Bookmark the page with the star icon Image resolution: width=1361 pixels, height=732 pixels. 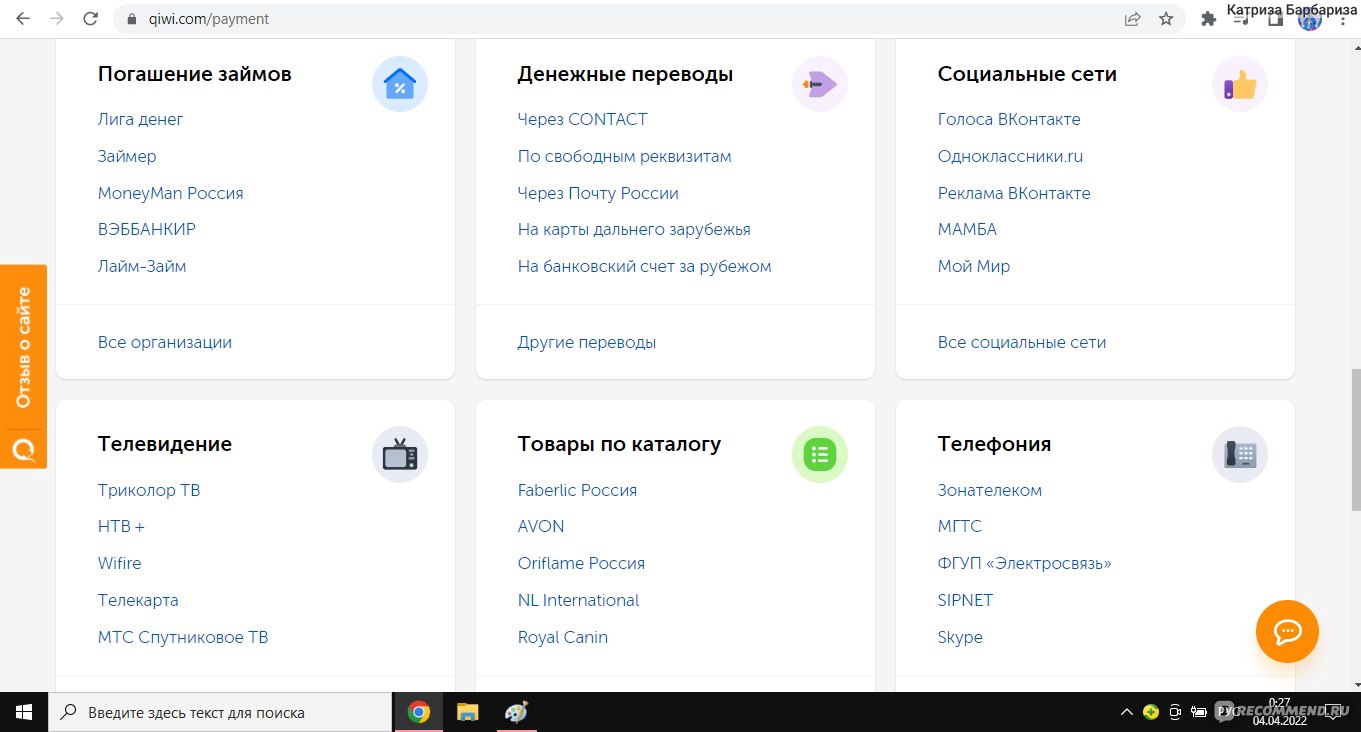1166,19
